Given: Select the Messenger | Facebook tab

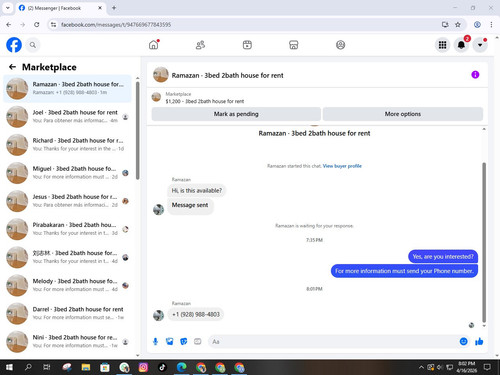Looking at the screenshot, I should coord(60,8).
